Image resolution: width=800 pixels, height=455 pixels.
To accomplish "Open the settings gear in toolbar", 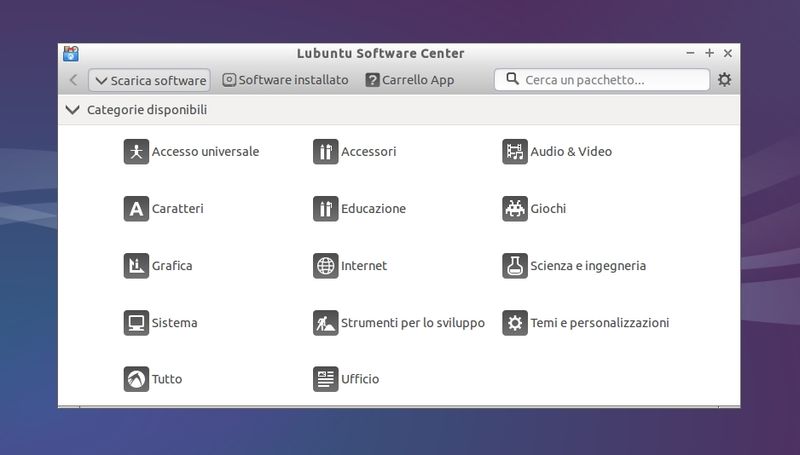I will 724,80.
